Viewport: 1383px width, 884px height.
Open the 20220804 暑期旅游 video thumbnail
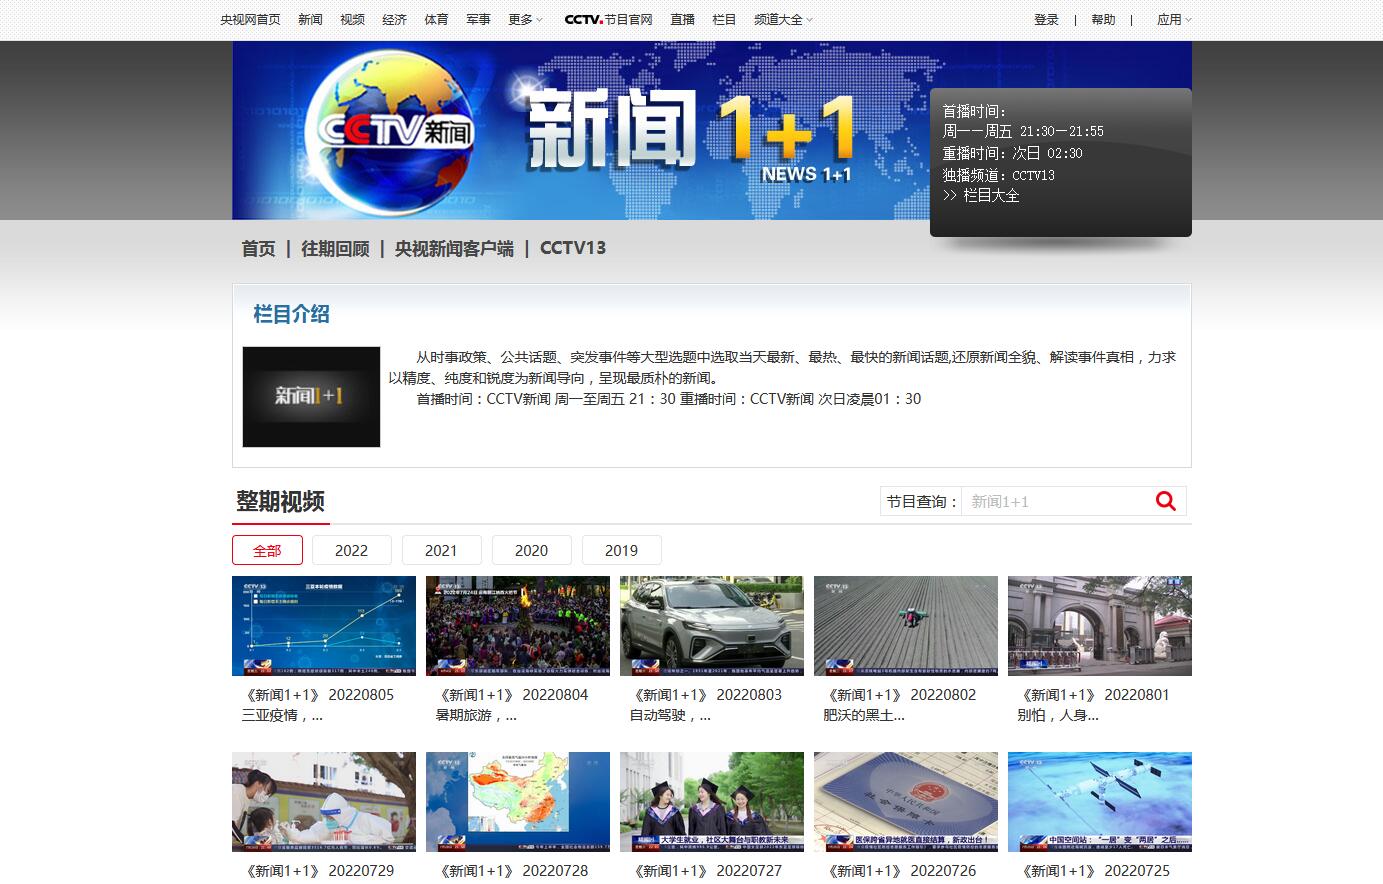pos(518,626)
